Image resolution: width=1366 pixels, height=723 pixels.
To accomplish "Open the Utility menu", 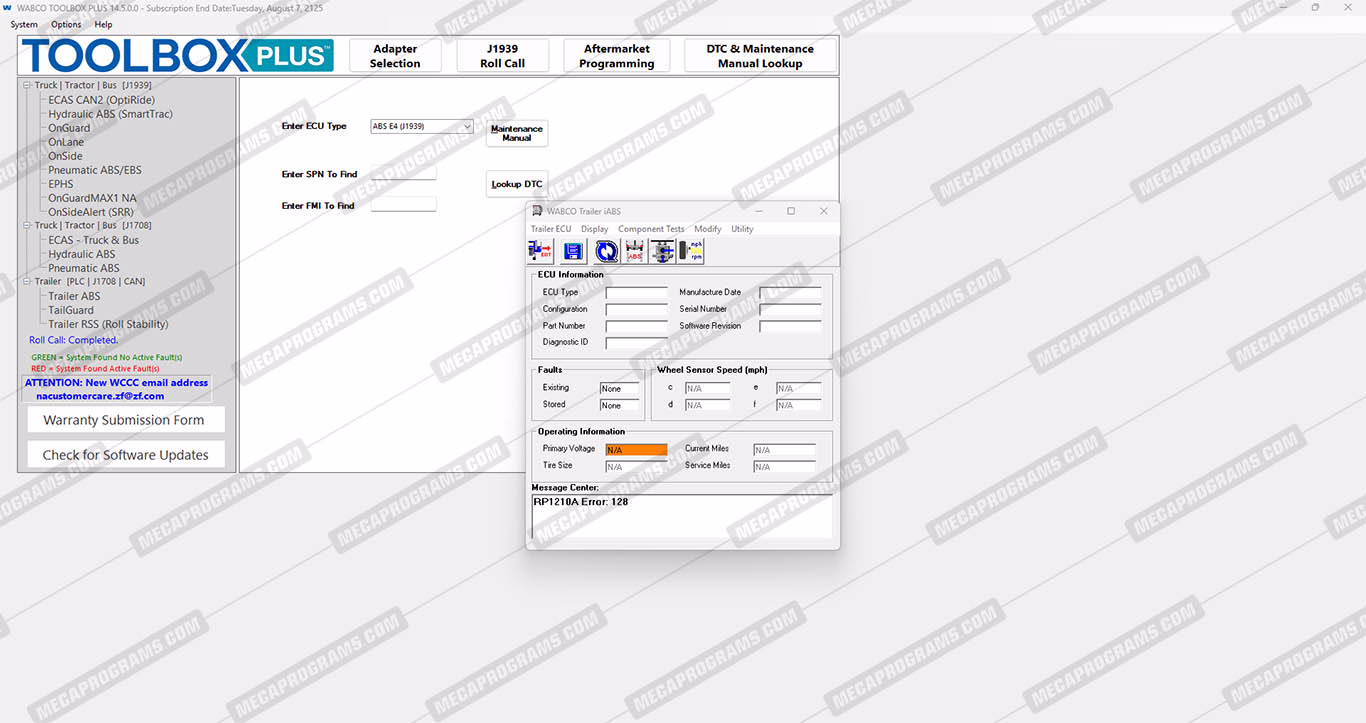I will pos(742,229).
